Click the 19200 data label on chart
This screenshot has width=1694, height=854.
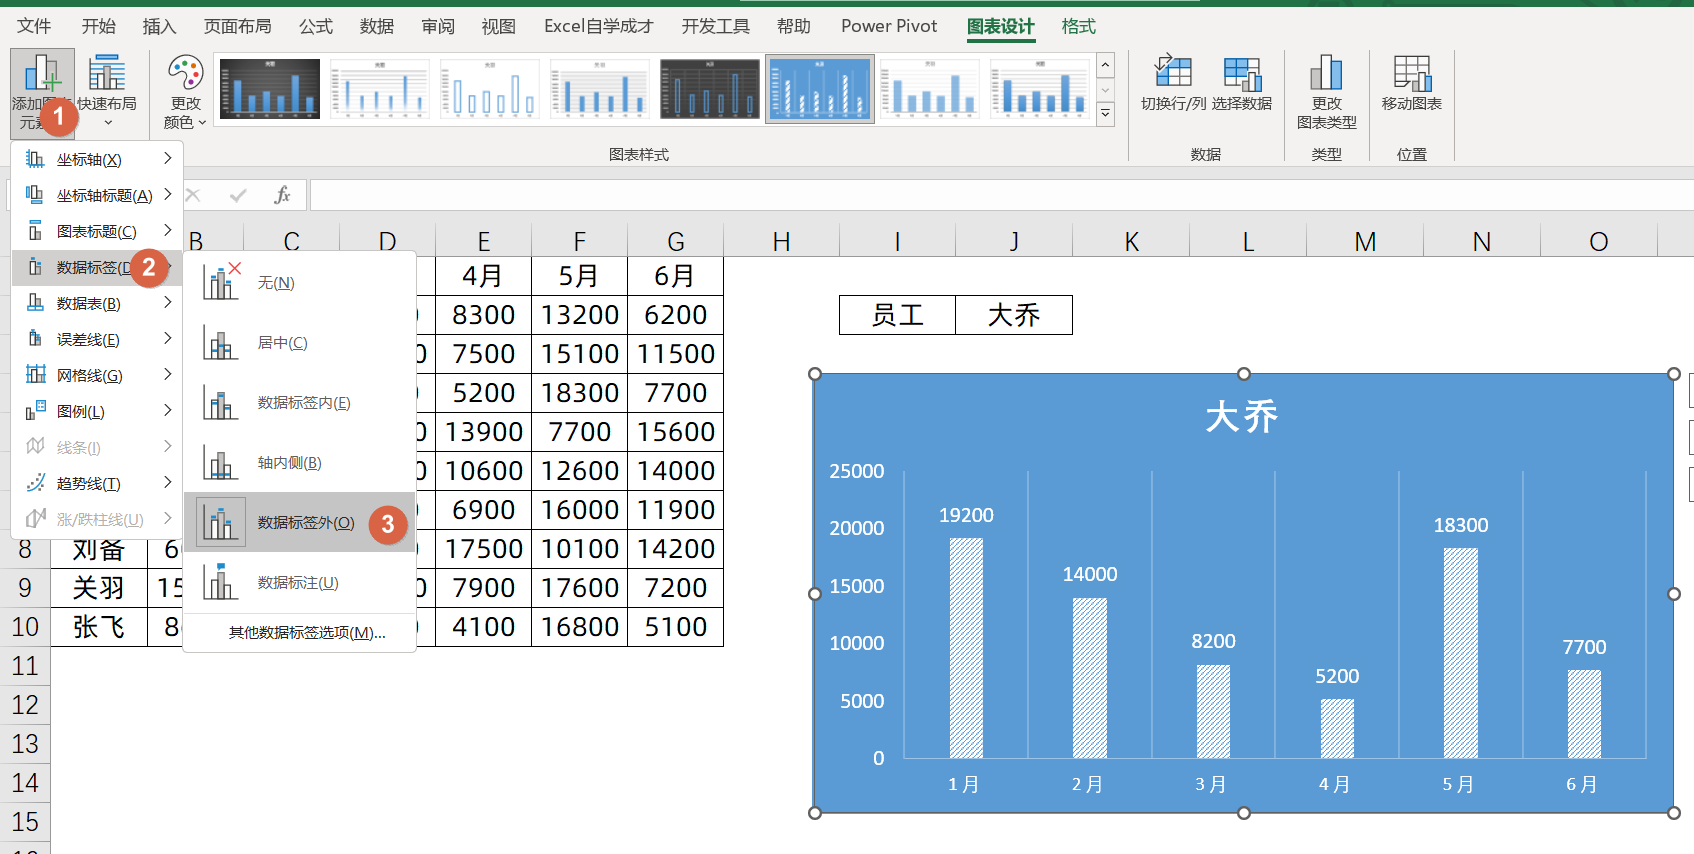tap(966, 515)
